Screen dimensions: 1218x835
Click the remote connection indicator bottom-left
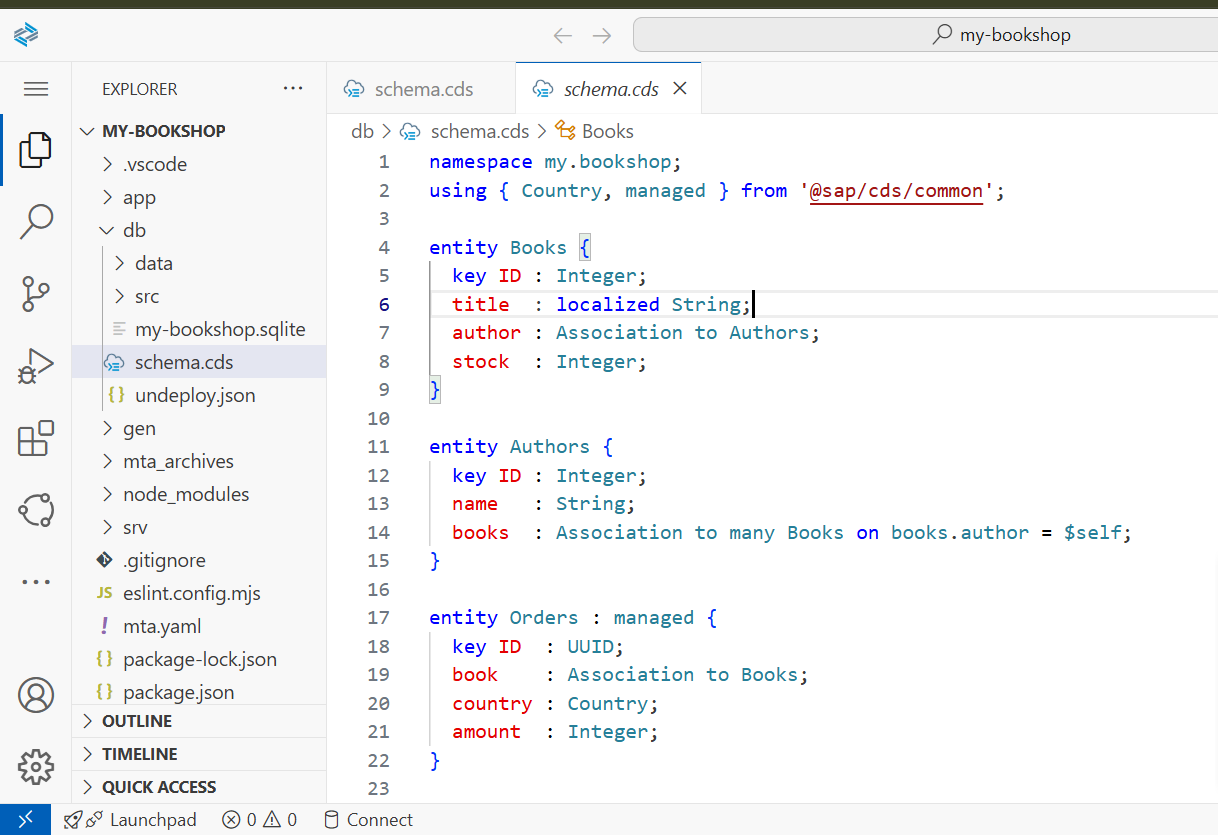[25, 819]
